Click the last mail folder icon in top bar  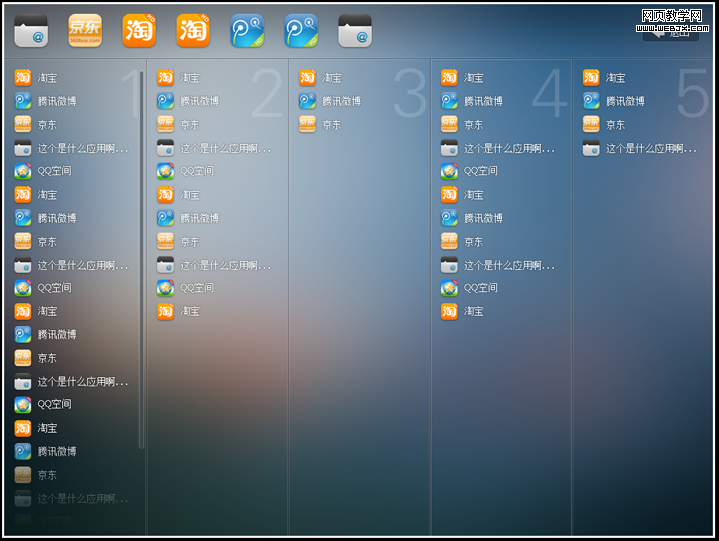tap(355, 31)
